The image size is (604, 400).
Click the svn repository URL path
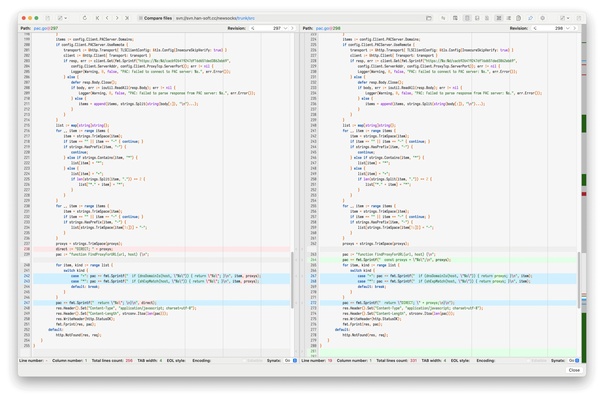(x=215, y=18)
